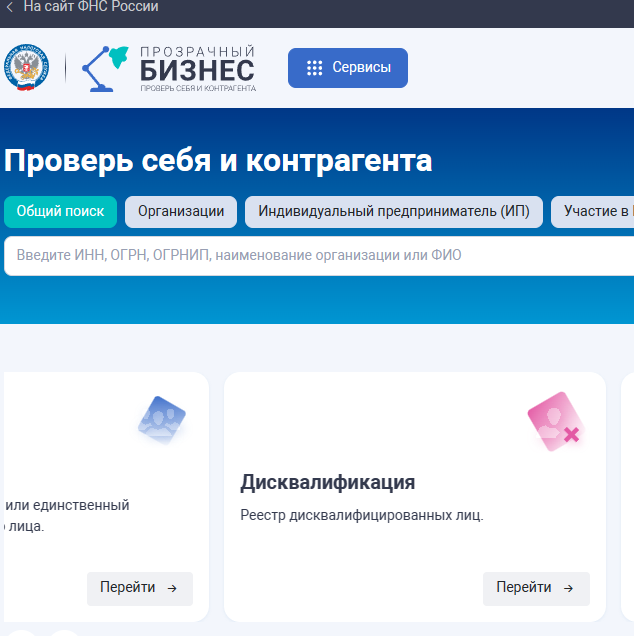Click the pink disqualified person icon
The image size is (634, 636).
click(555, 421)
